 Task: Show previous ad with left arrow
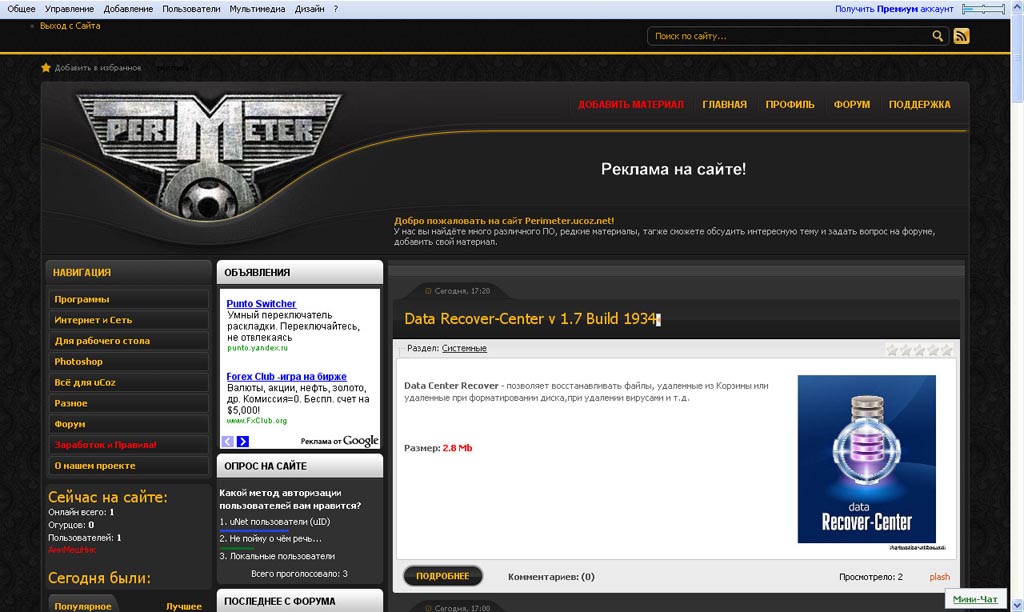tap(228, 441)
